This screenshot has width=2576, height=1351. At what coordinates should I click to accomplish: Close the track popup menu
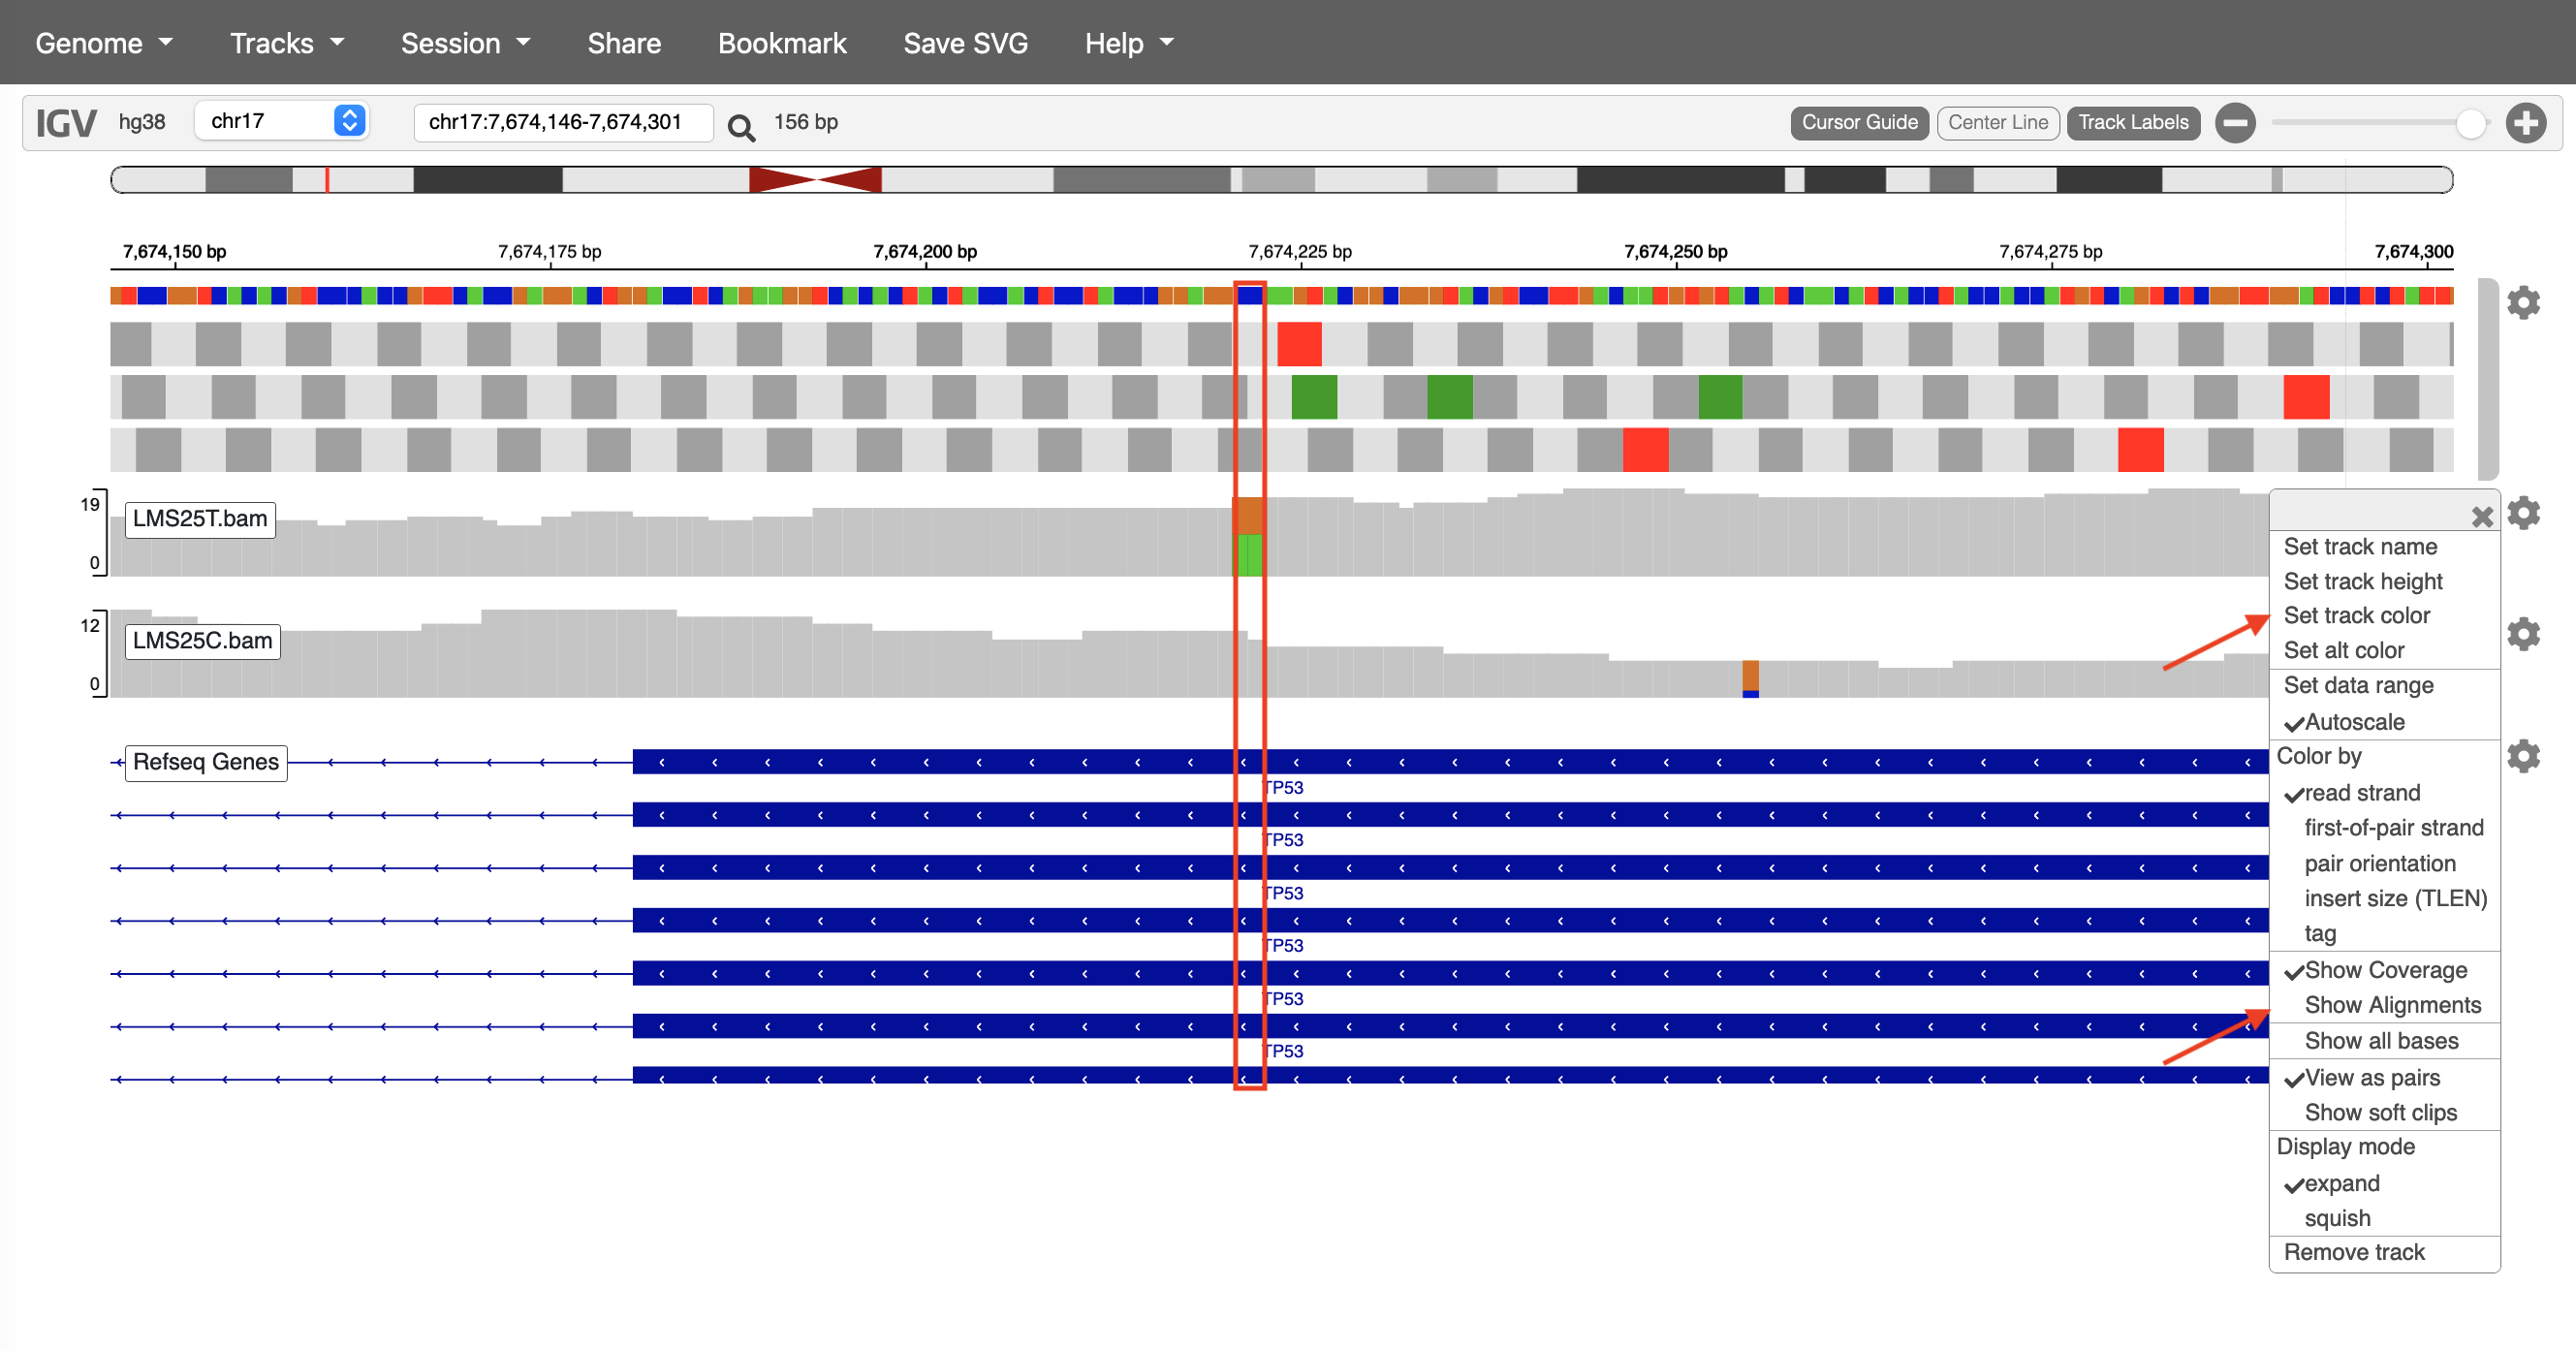pyautogui.click(x=2482, y=516)
